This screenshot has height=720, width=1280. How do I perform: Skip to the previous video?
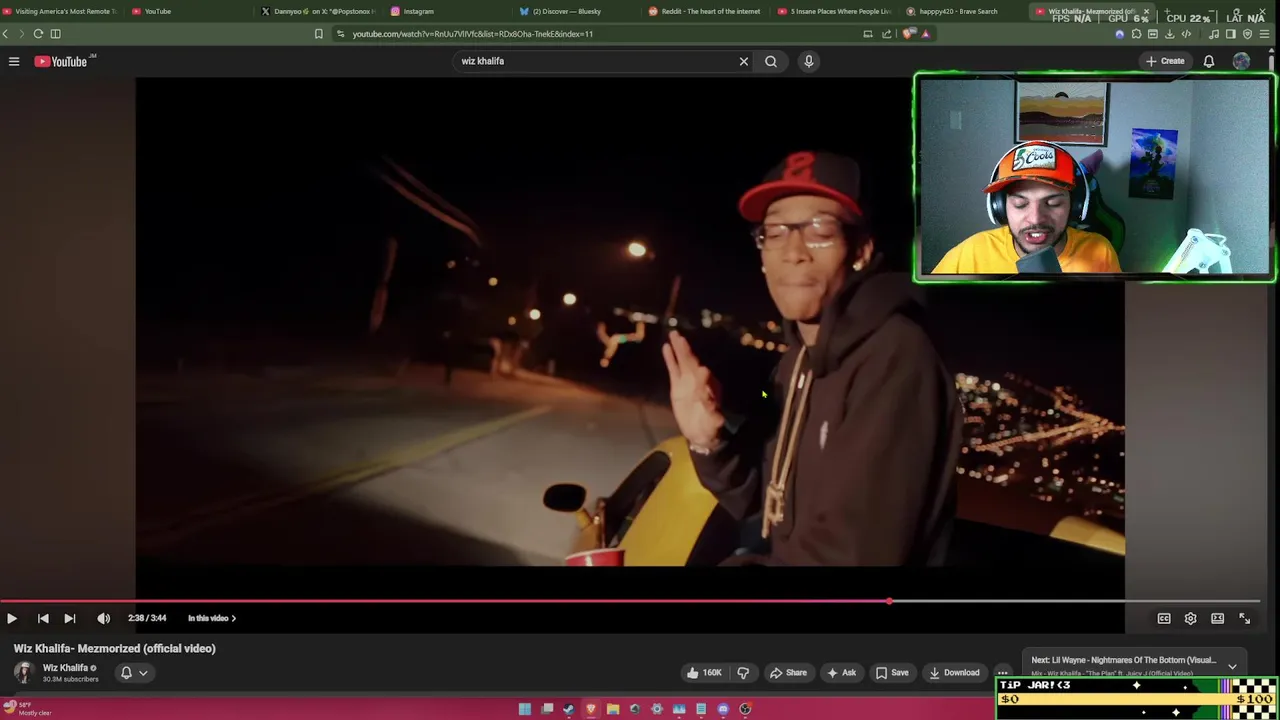(43, 618)
